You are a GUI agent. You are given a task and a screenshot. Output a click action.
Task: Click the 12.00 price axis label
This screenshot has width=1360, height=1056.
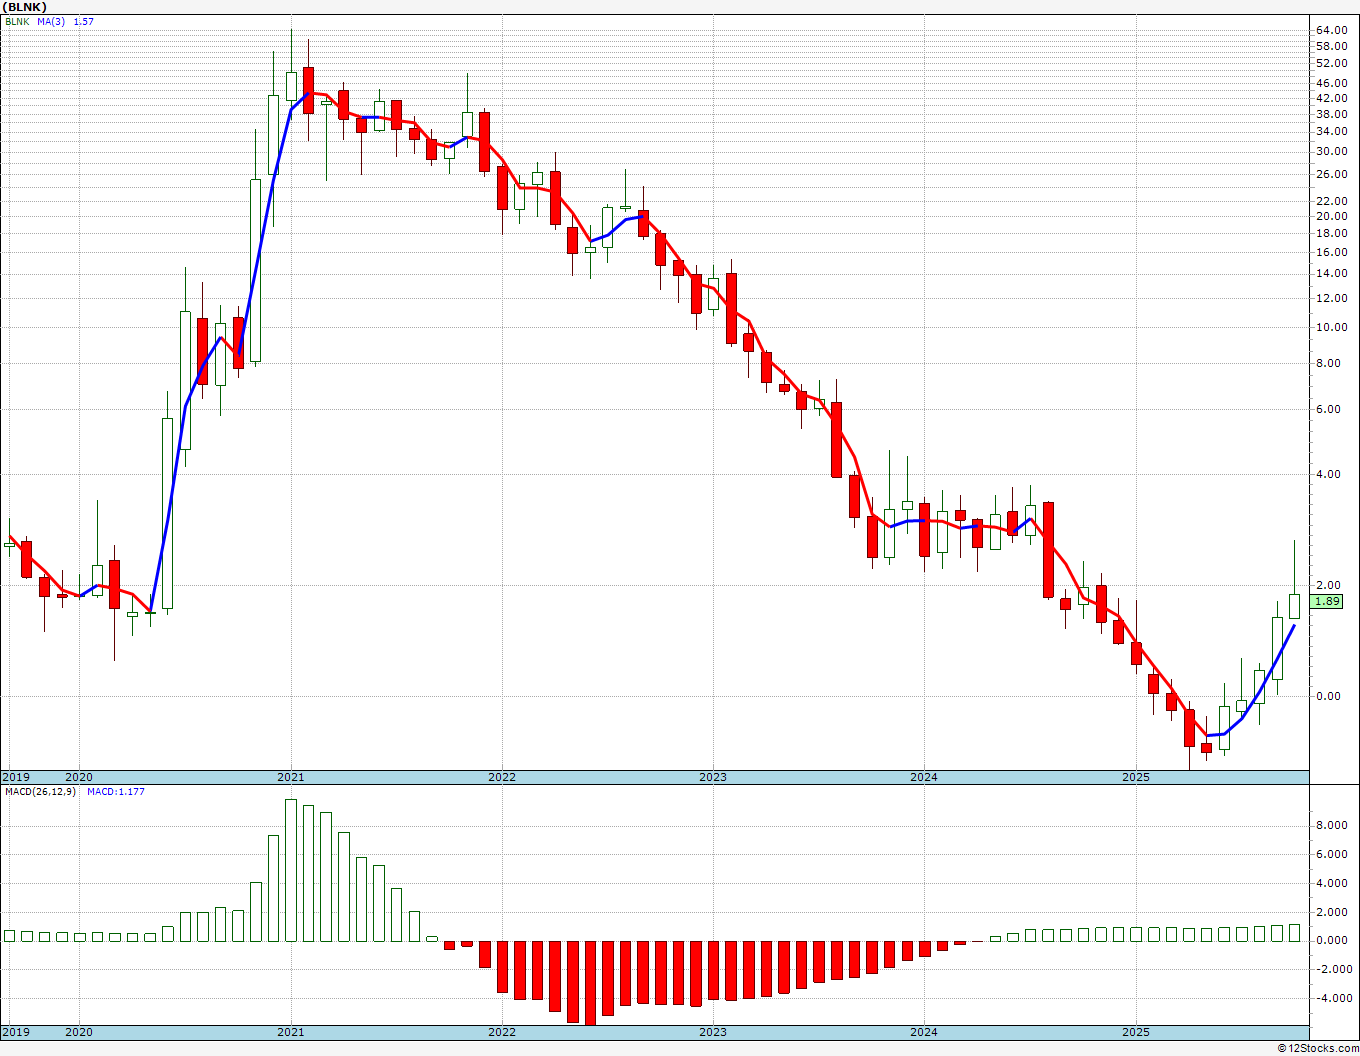click(1332, 298)
